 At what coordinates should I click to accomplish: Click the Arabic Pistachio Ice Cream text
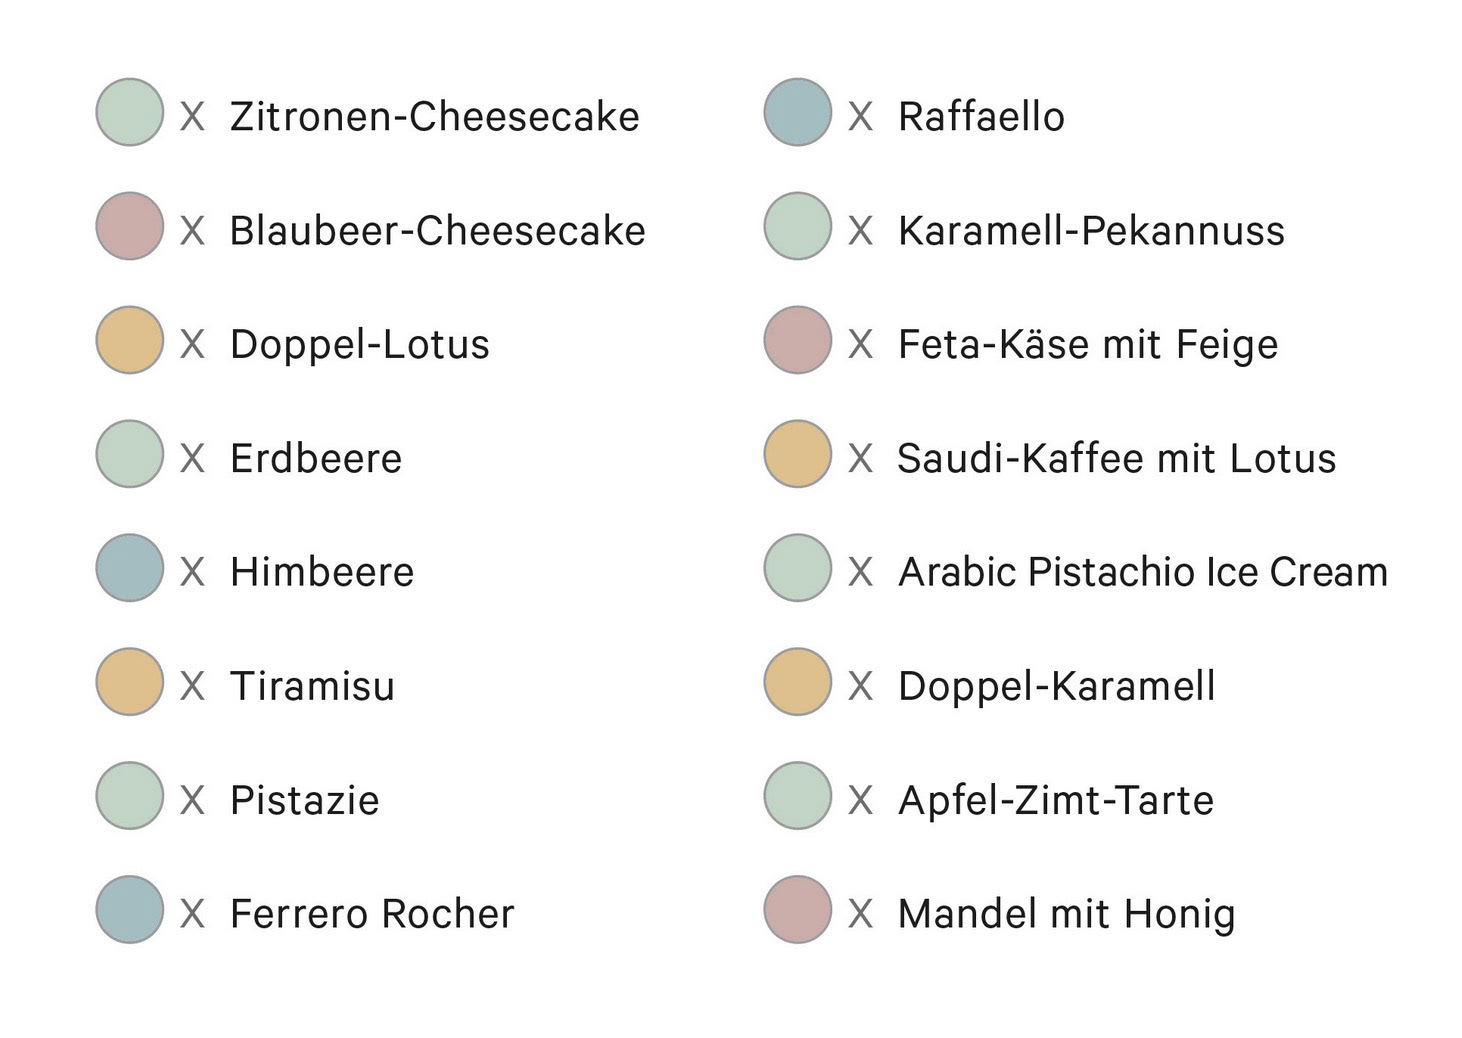pos(1142,572)
